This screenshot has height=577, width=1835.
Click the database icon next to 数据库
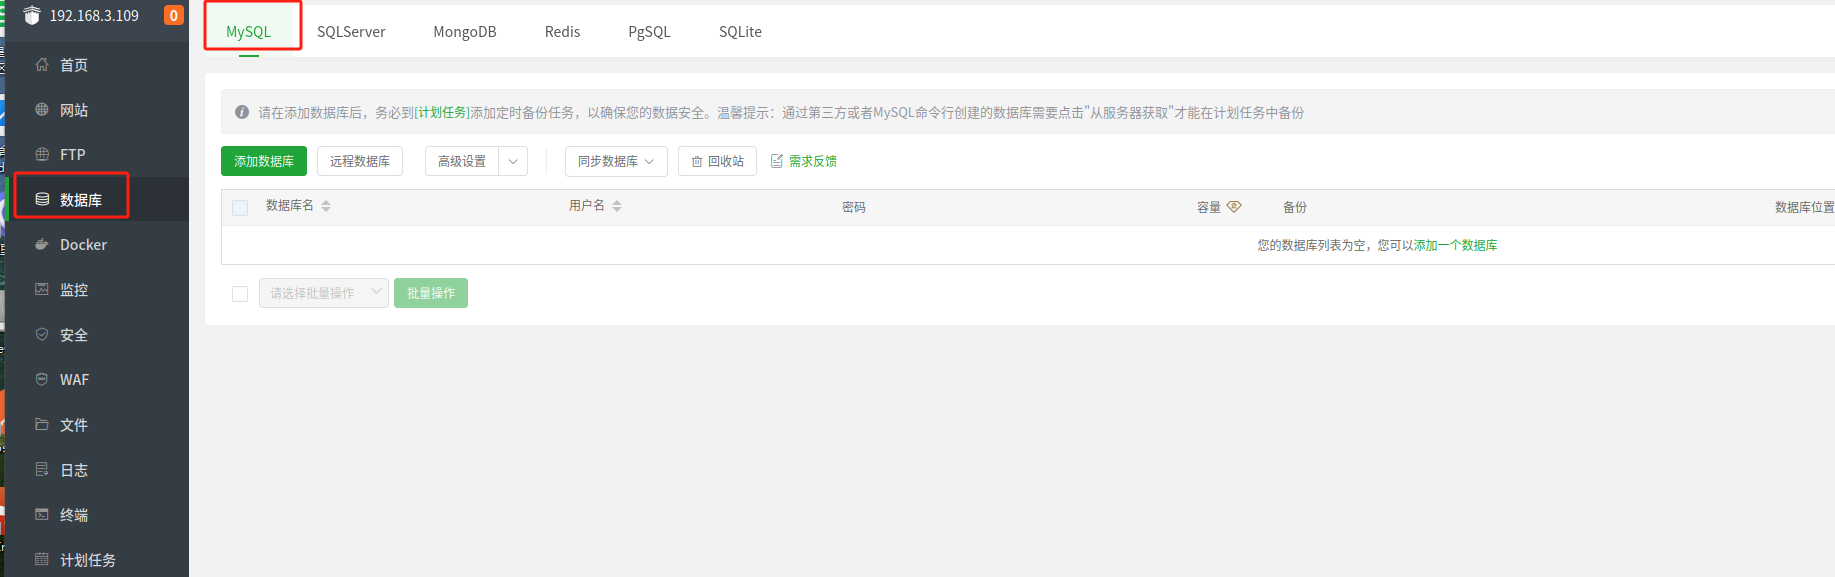(x=42, y=199)
